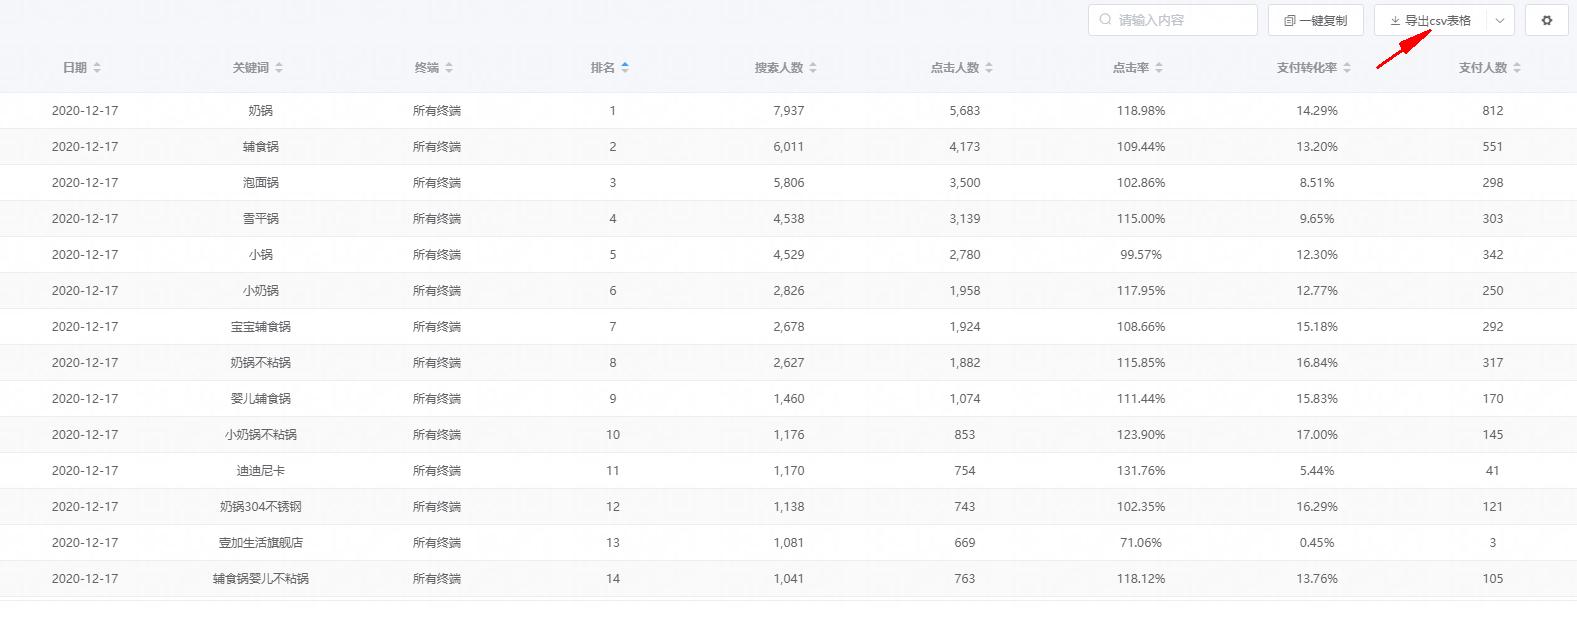Sort by 终端 column sort icon
This screenshot has height=617, width=1577.
[x=449, y=68]
